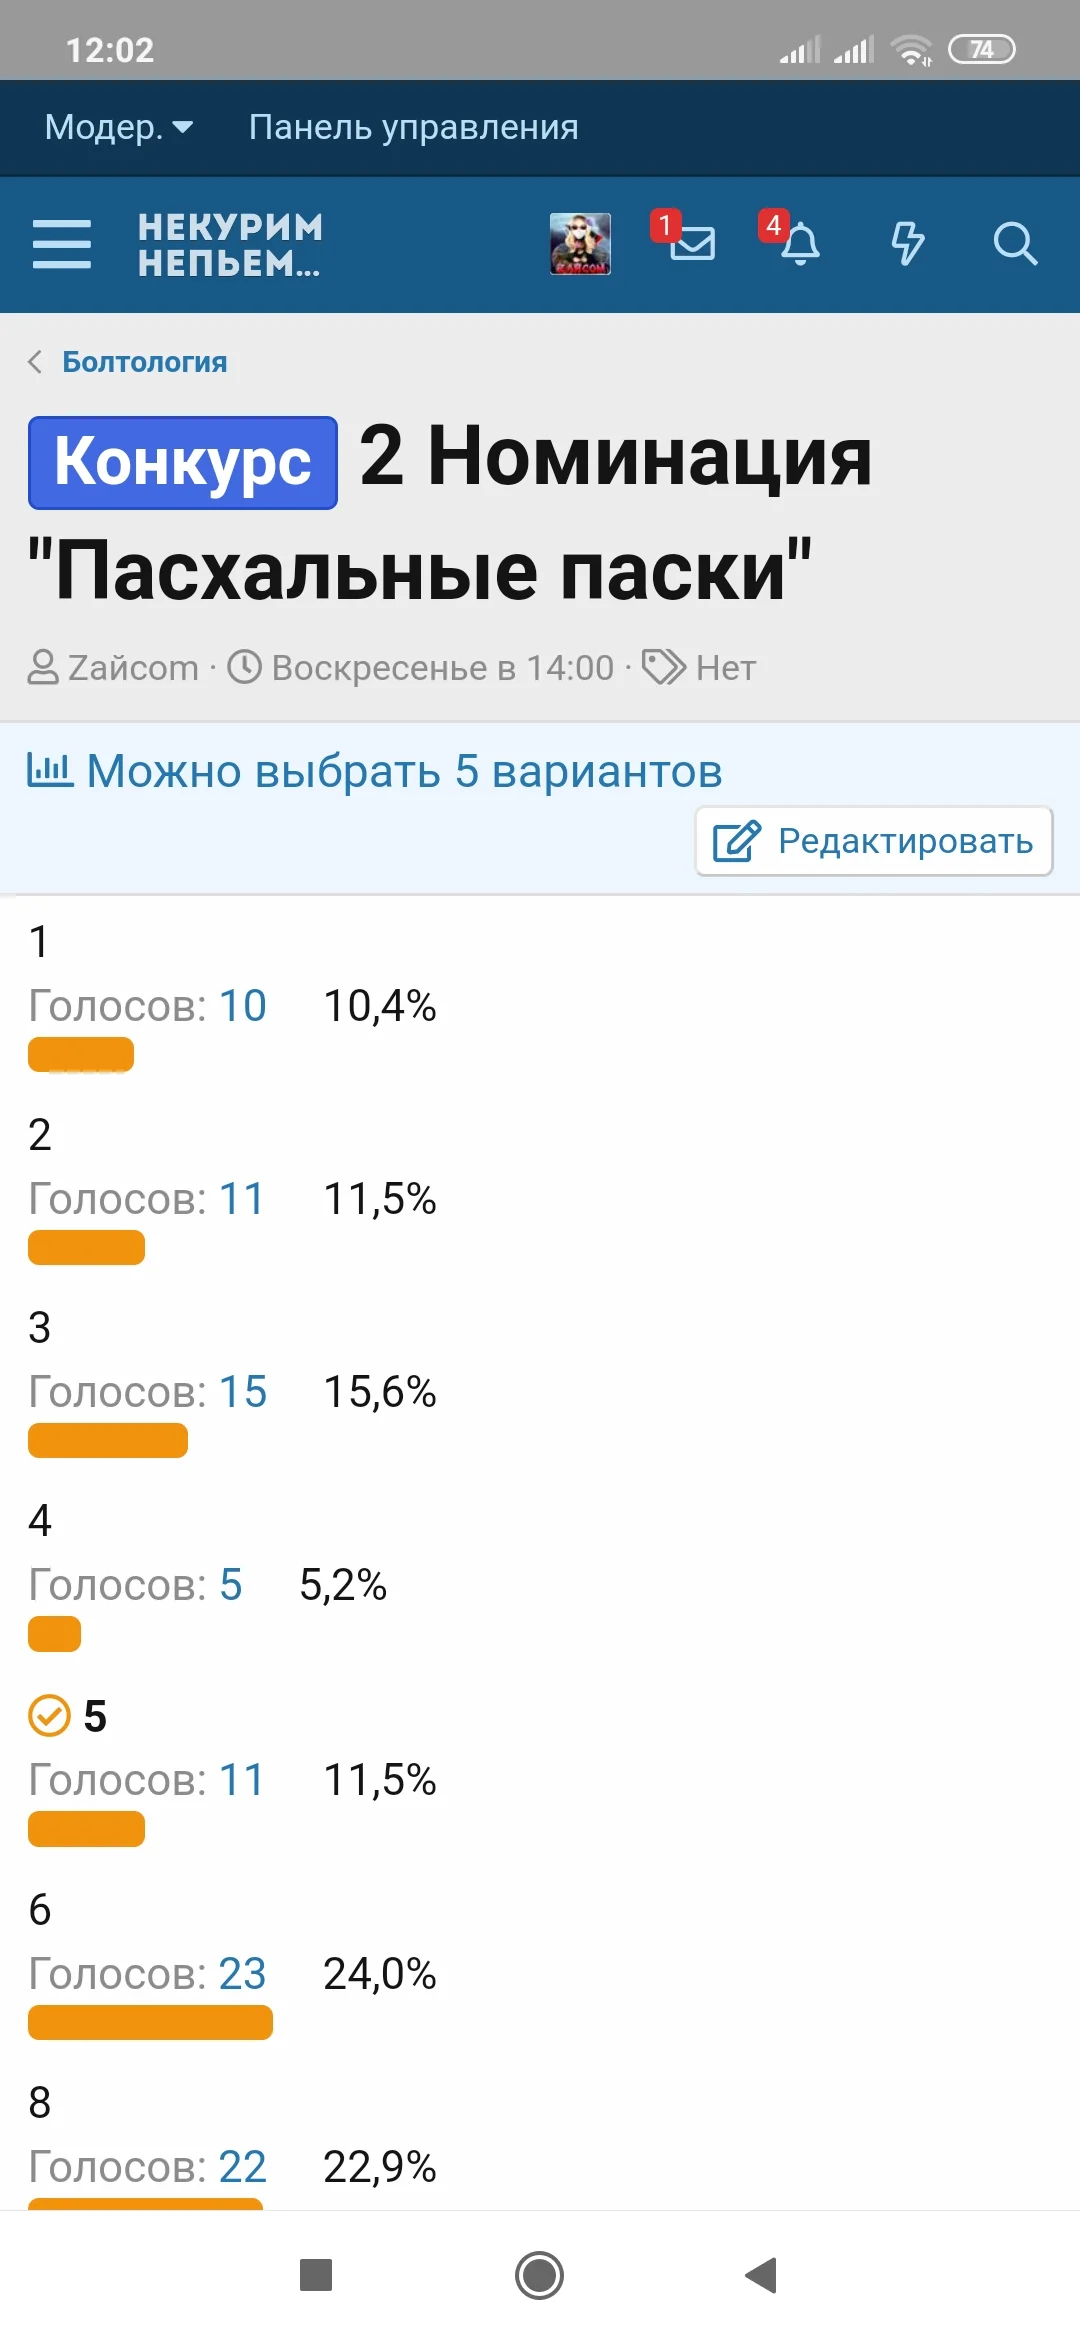Open your profile via the avatar picture
This screenshot has height=2340, width=1080.
tap(581, 243)
